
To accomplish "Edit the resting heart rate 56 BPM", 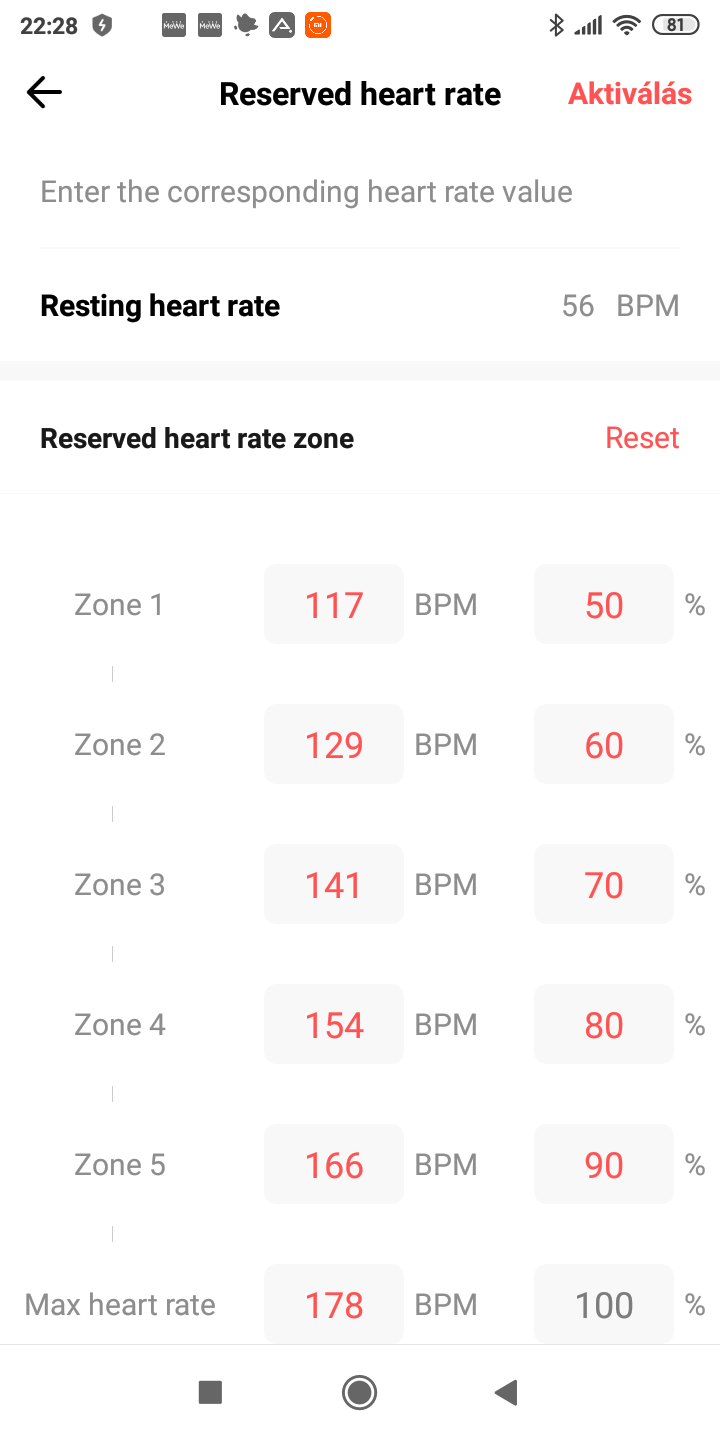I will pyautogui.click(x=620, y=306).
